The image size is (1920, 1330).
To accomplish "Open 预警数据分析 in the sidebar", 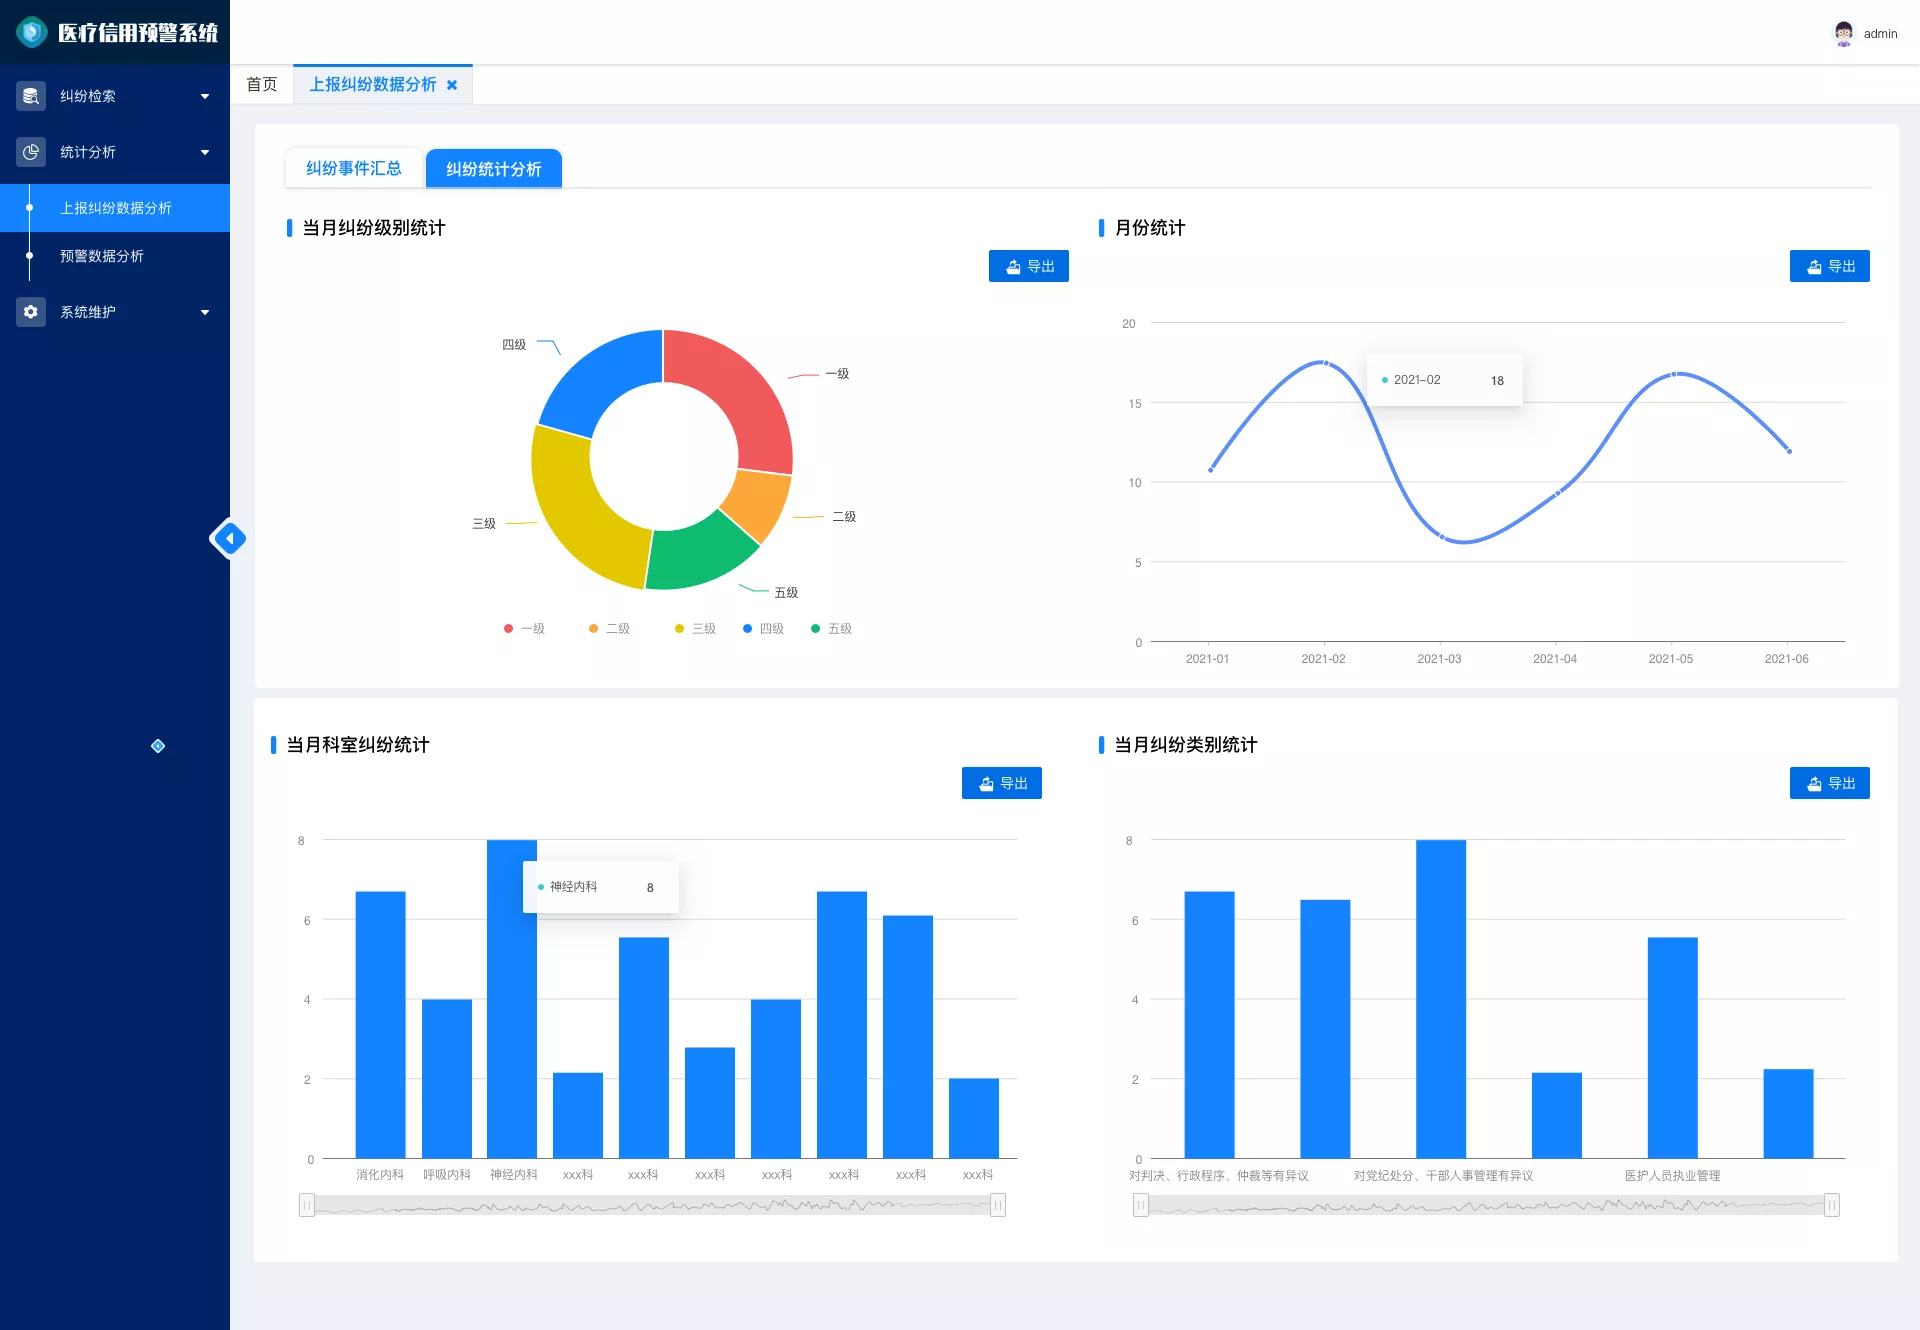I will (x=102, y=256).
